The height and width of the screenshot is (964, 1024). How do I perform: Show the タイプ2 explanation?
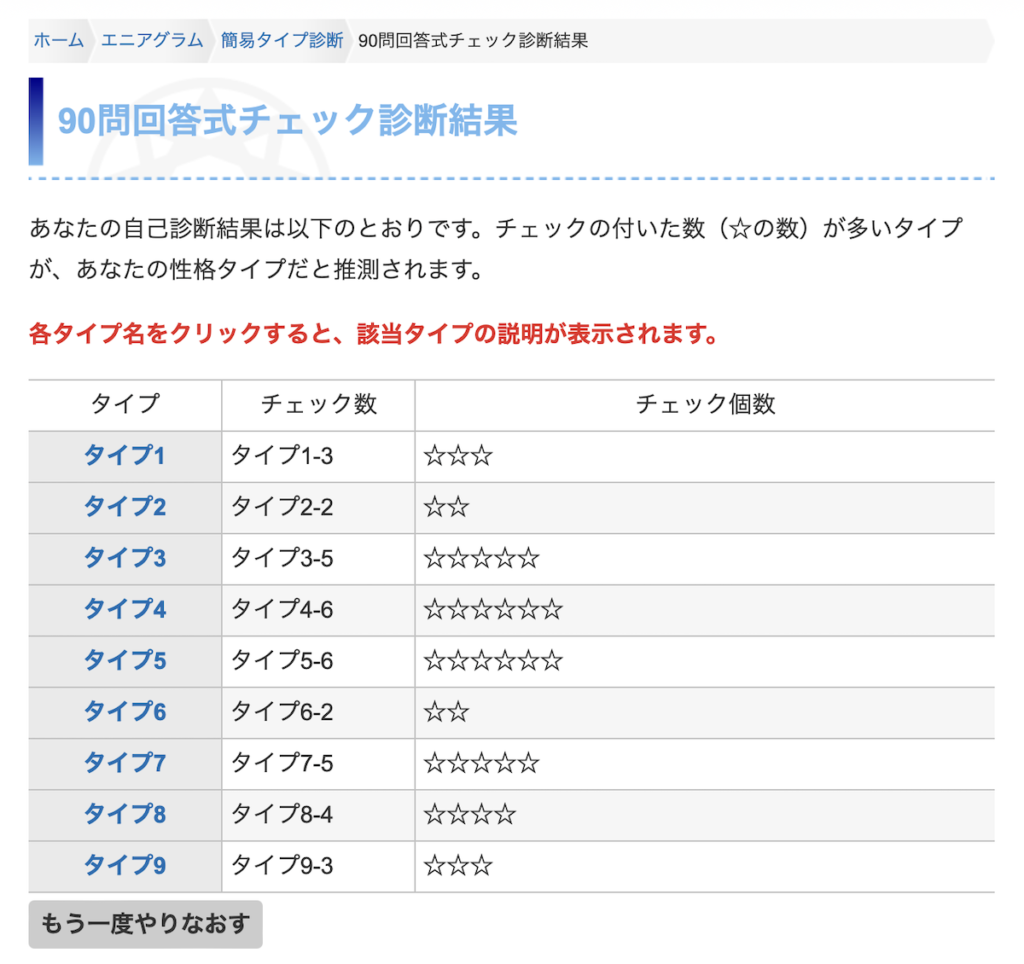point(124,507)
